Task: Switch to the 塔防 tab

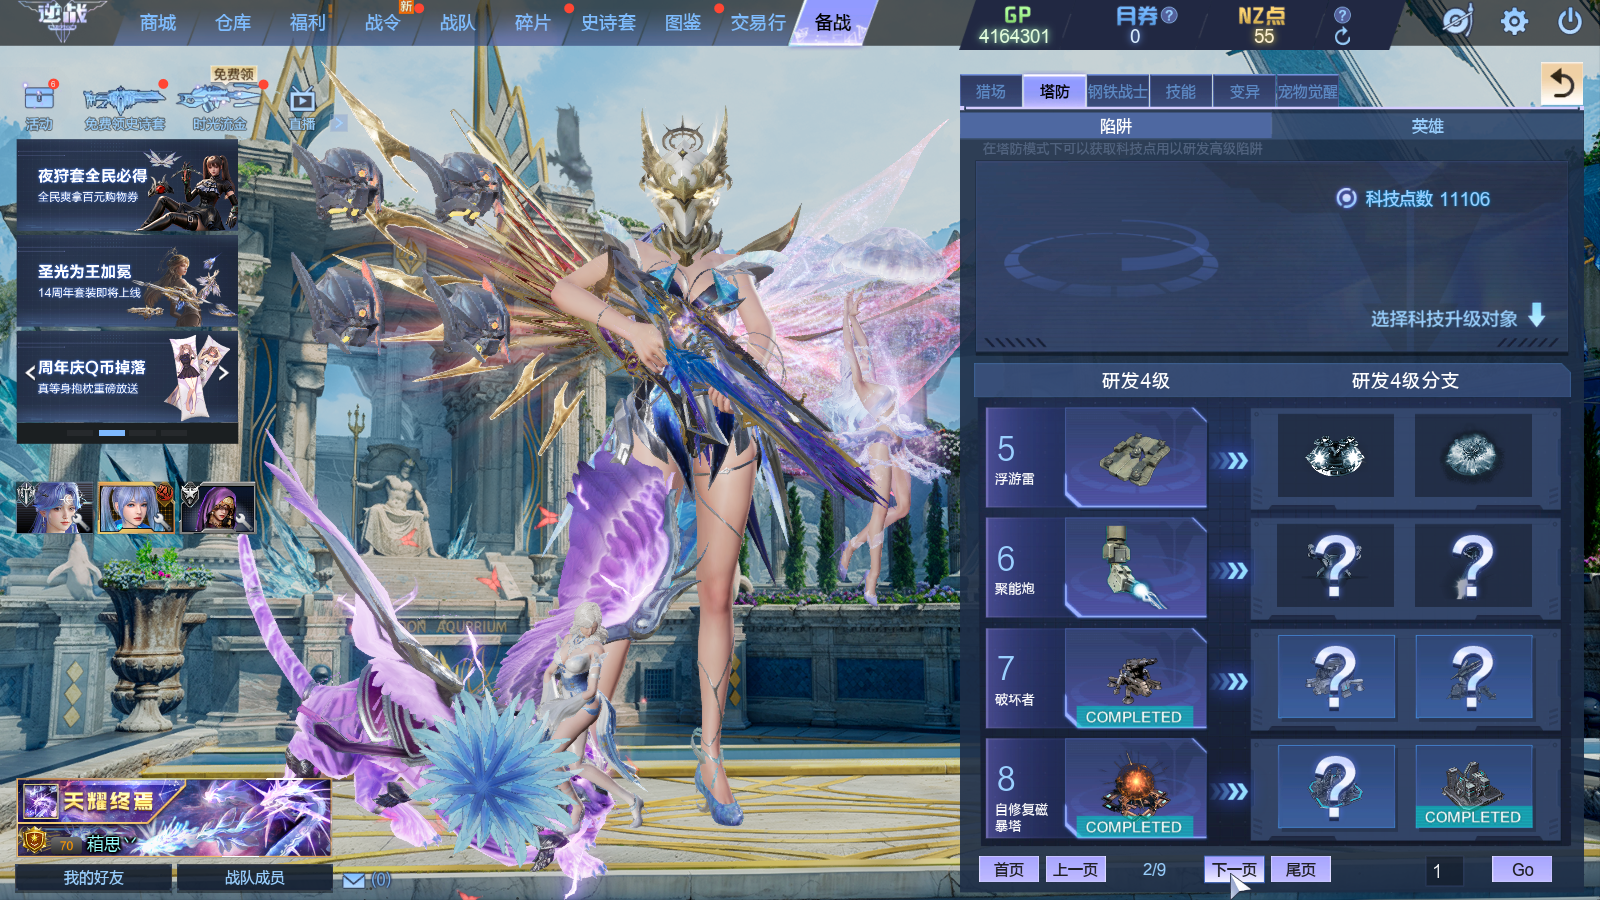Action: point(1055,92)
